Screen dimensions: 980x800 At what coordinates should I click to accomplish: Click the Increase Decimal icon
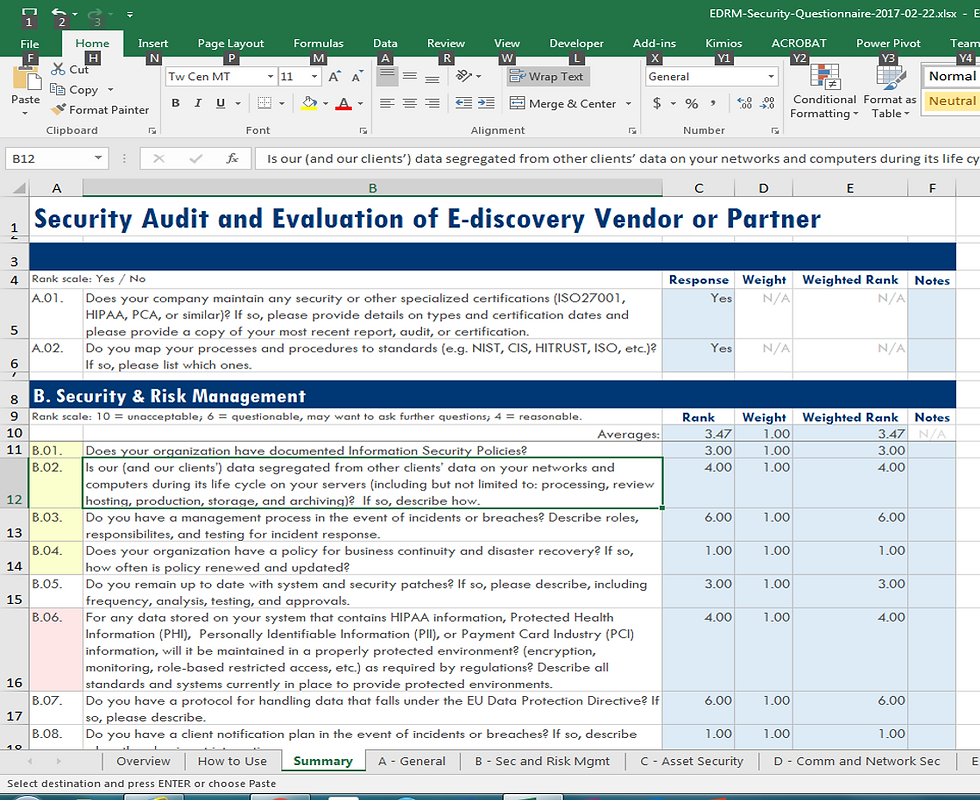pyautogui.click(x=744, y=103)
